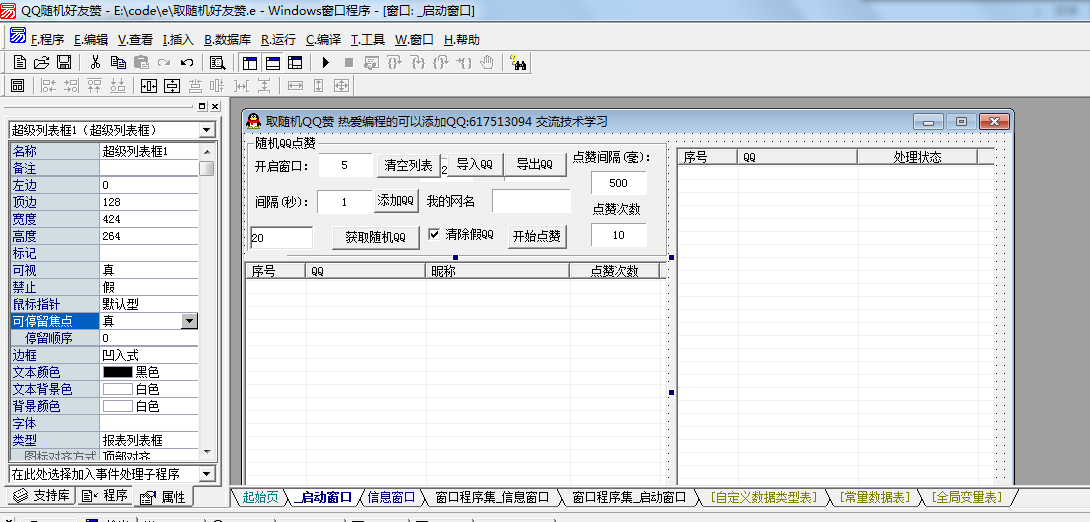Open help search binoculars icon
Viewport: 1090px width, 522px height.
coord(518,63)
